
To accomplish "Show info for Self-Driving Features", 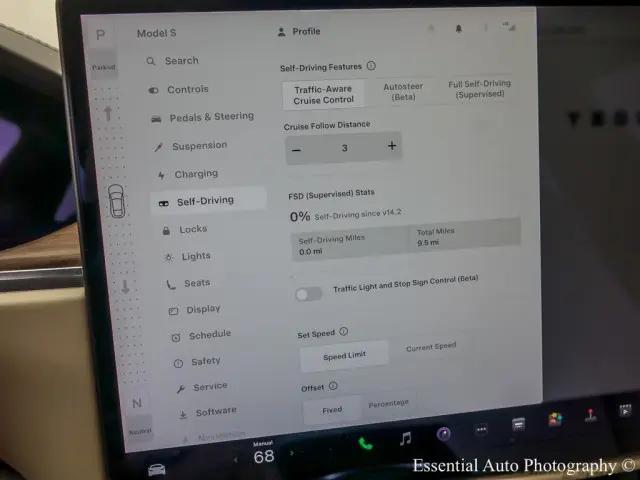I will (371, 65).
